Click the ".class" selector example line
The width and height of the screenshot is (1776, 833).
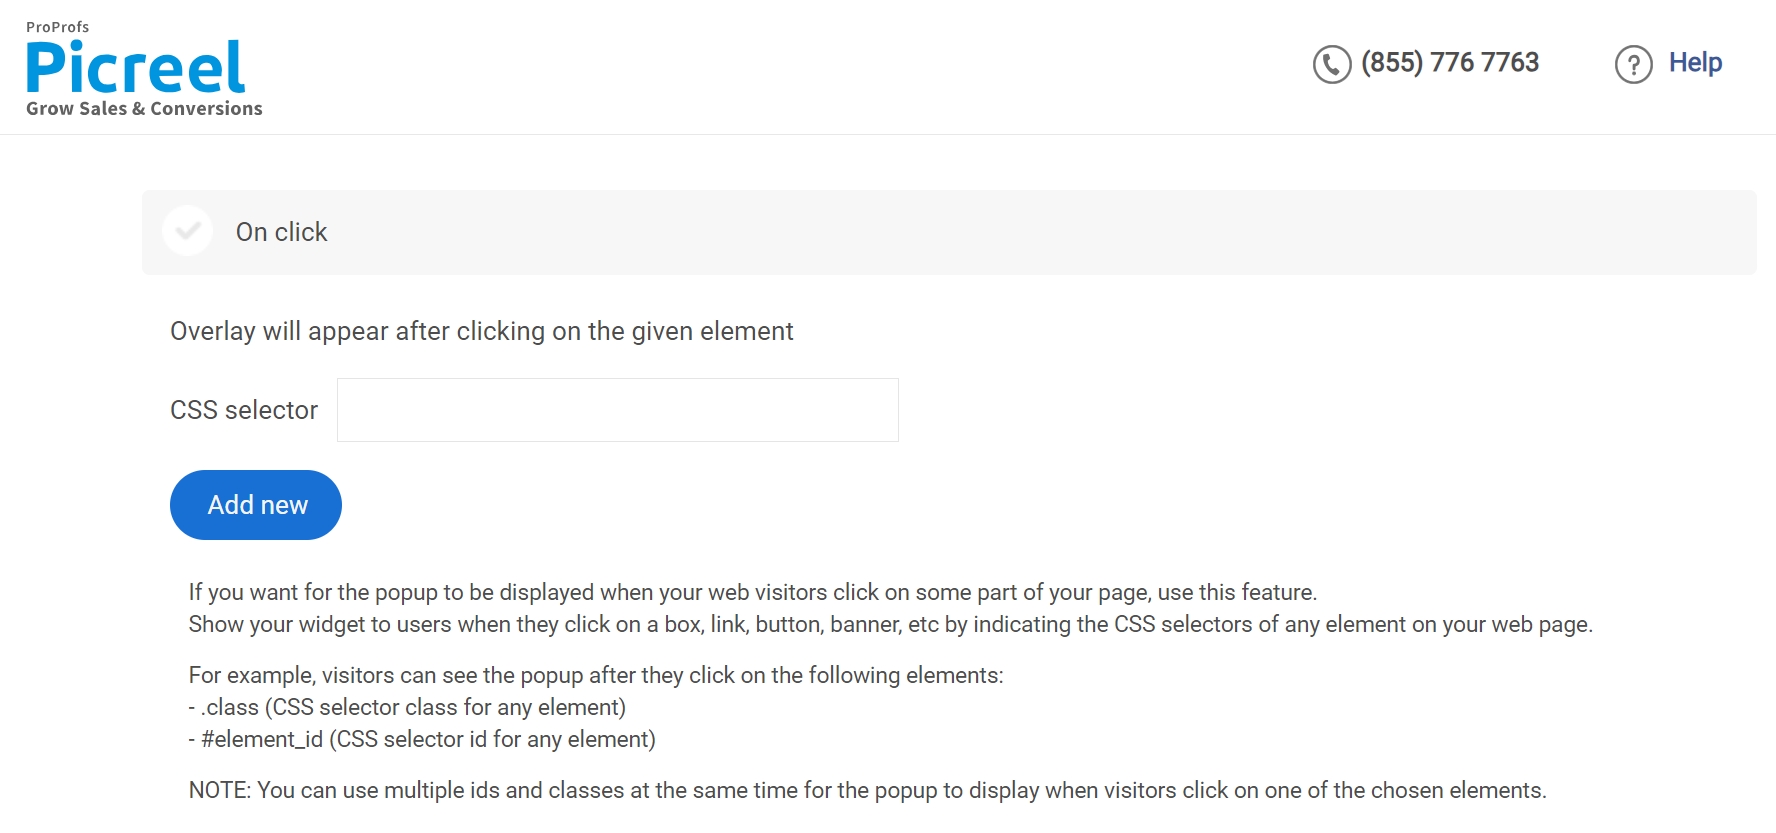(407, 707)
